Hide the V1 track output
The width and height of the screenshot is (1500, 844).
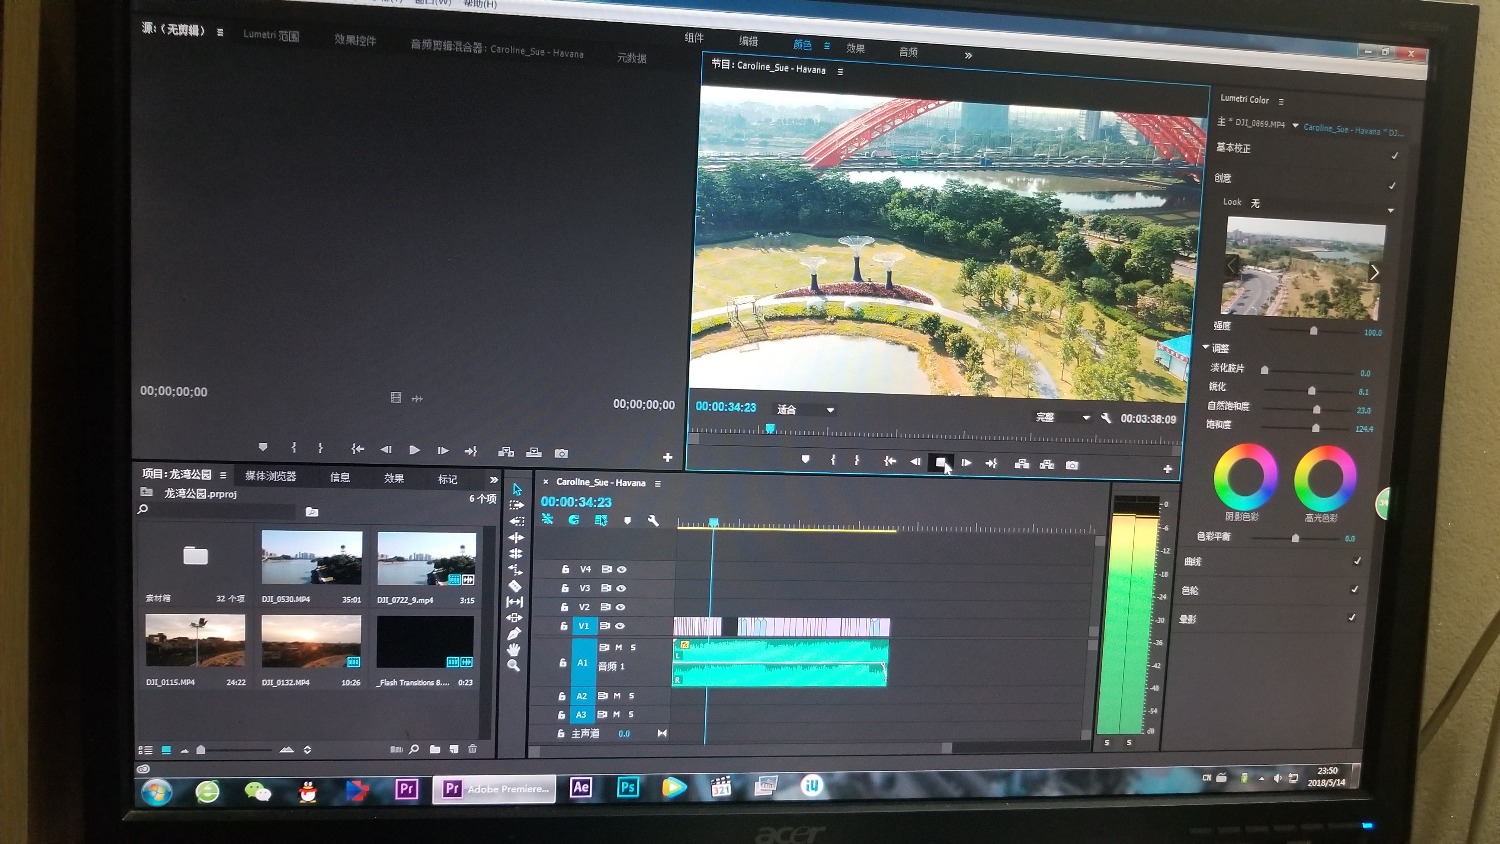[620, 626]
